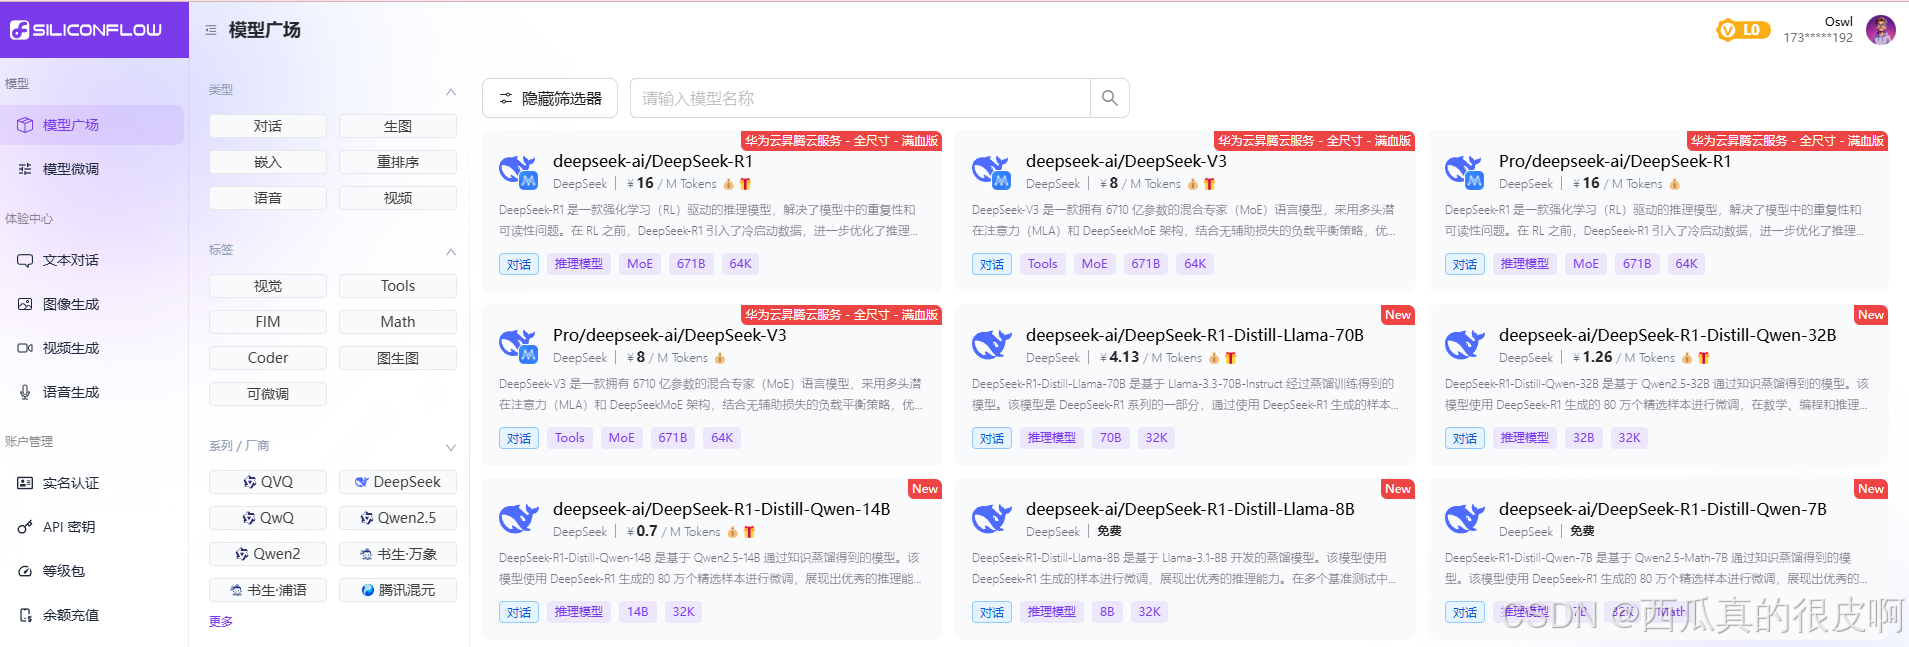Viewport: 1909px width, 647px height.
Task: Toggle the 嵌入 type filter
Action: click(268, 162)
